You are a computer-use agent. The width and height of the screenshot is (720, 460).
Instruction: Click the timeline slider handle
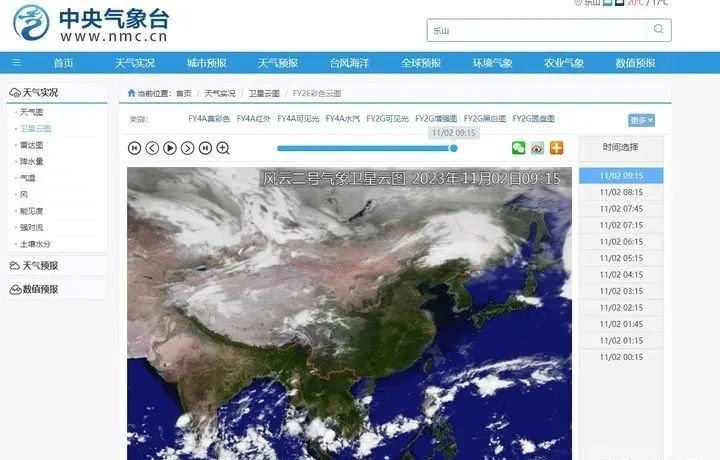point(454,148)
